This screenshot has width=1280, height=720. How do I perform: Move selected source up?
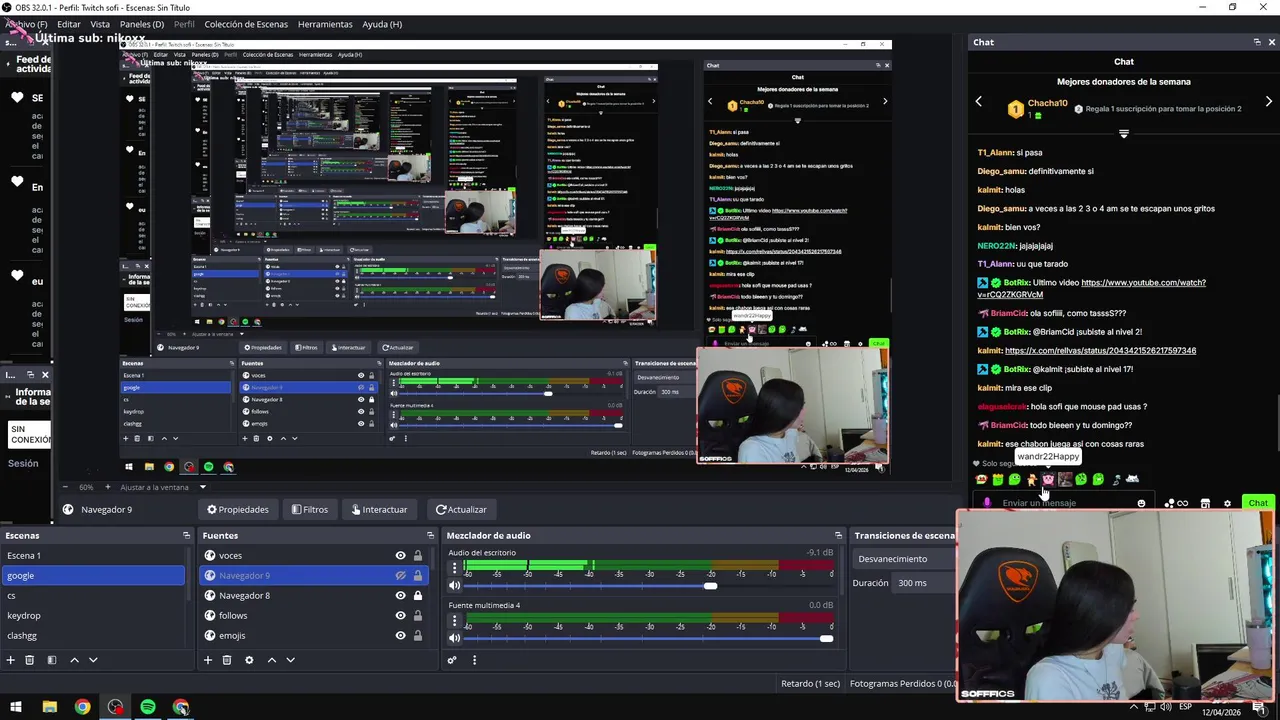(271, 660)
